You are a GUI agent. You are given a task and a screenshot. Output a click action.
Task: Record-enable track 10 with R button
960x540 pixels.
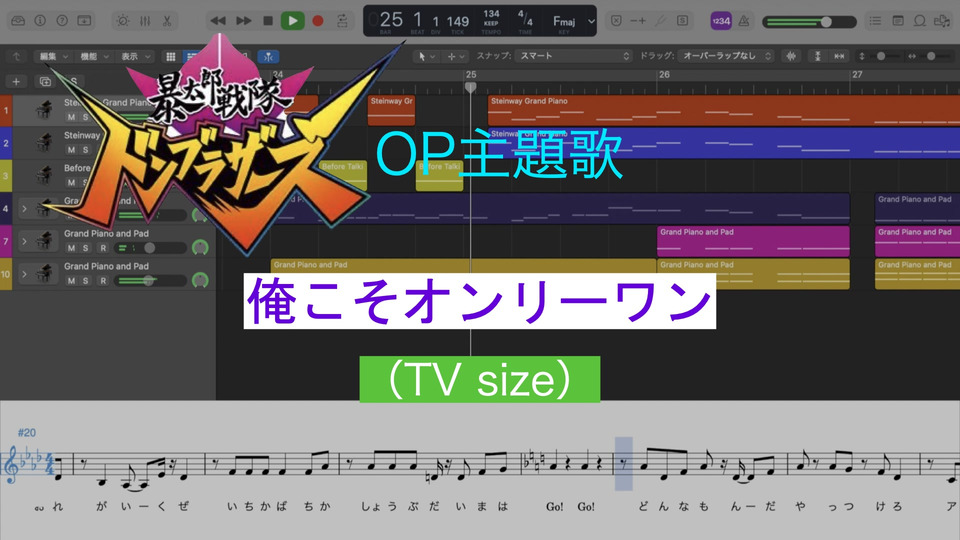pyautogui.click(x=103, y=280)
